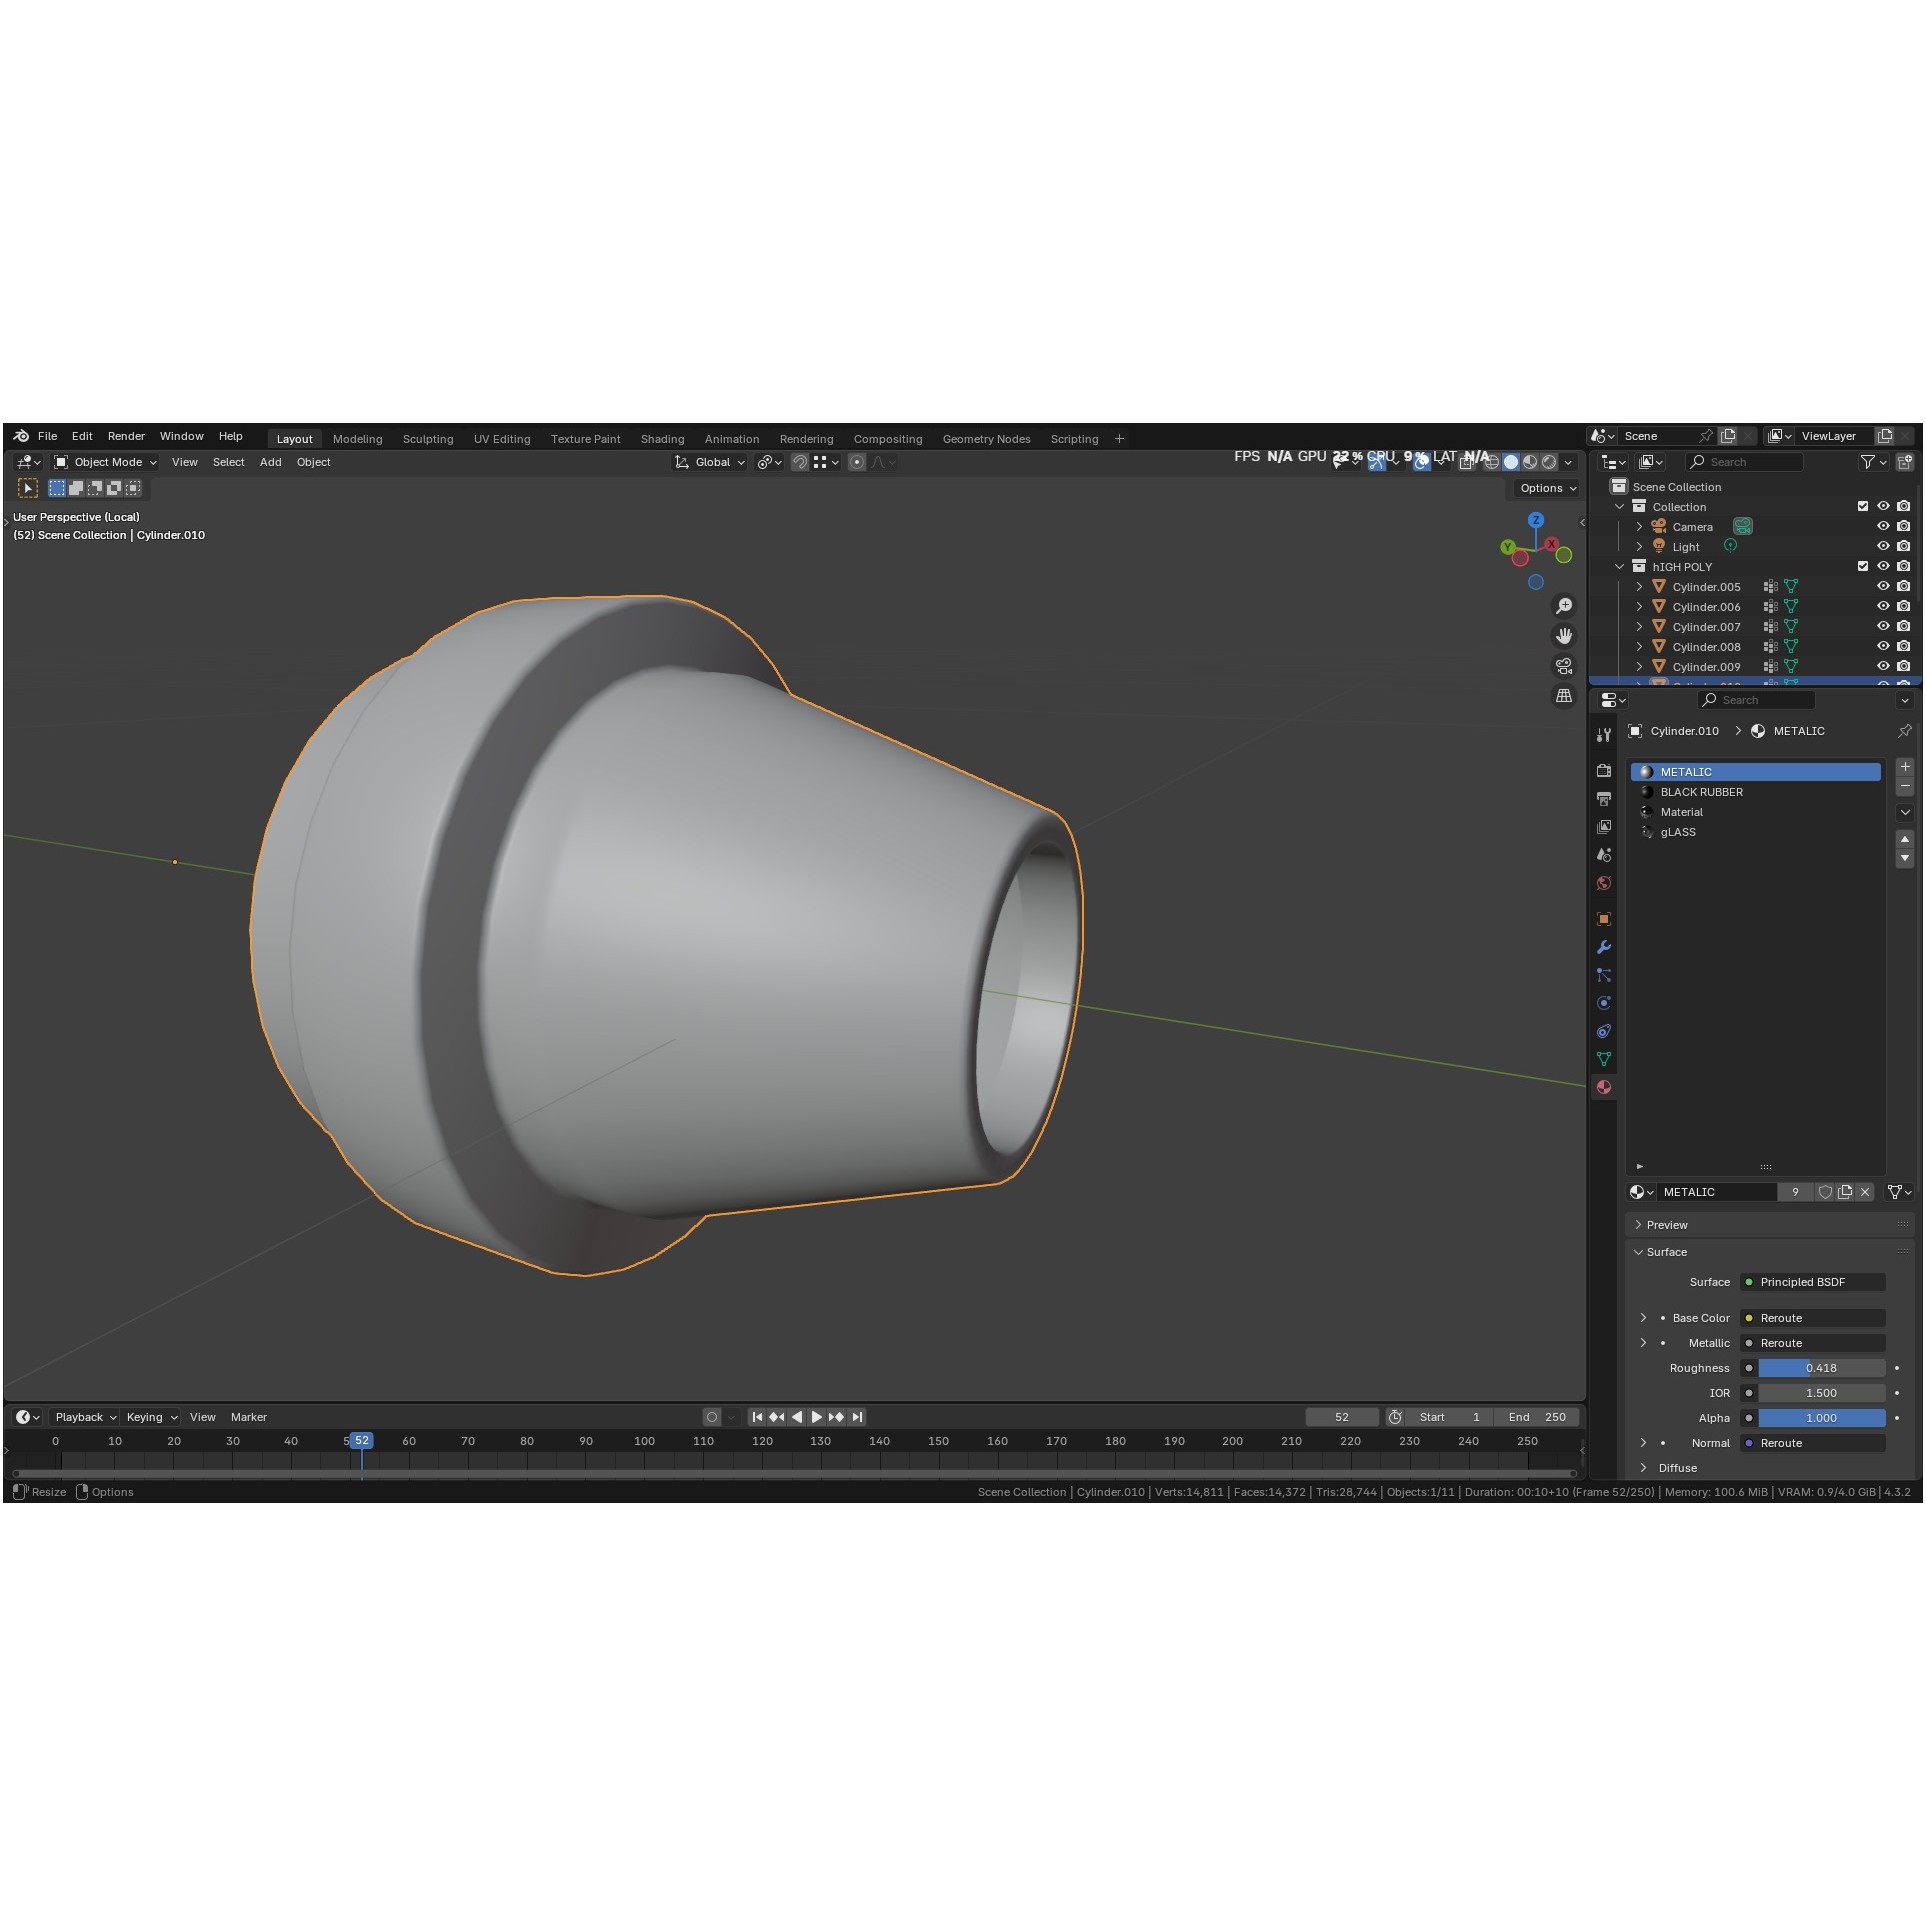Add a new material slot
This screenshot has height=1926, width=1926.
click(x=1905, y=767)
